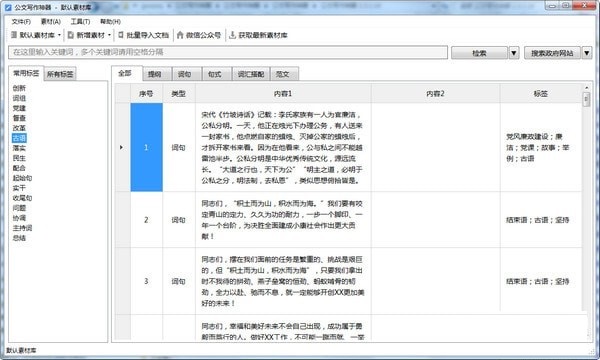Click the app icon in the title bar

pos(8,7)
